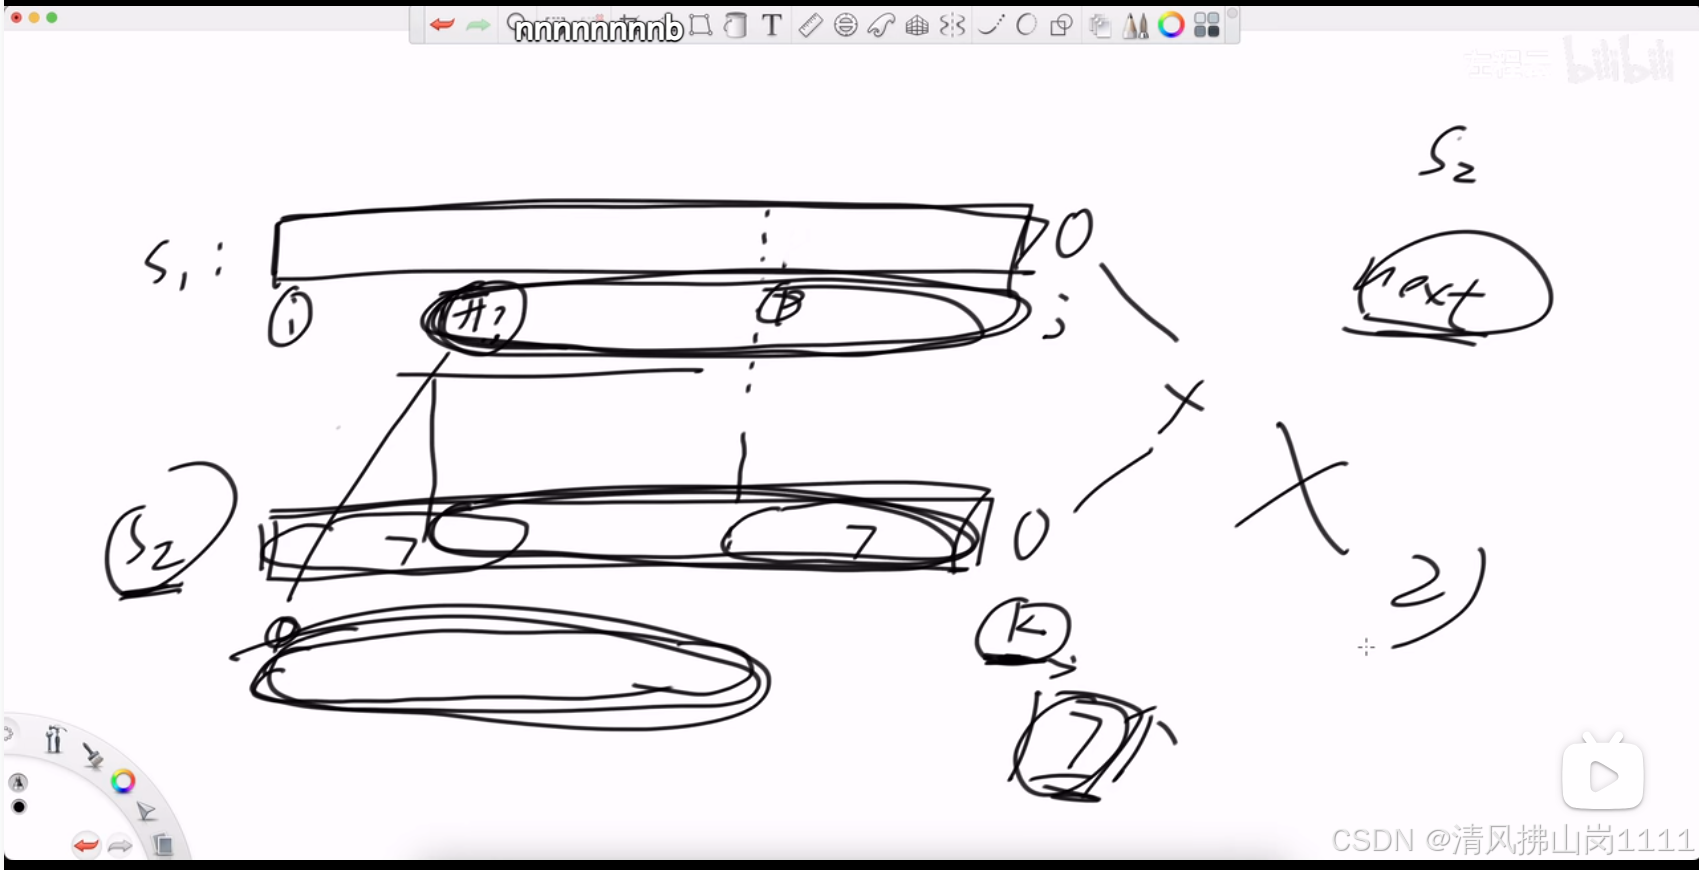Open lagoon tools hammer and wrench icon
Viewport: 1699px width, 870px height.
click(54, 740)
